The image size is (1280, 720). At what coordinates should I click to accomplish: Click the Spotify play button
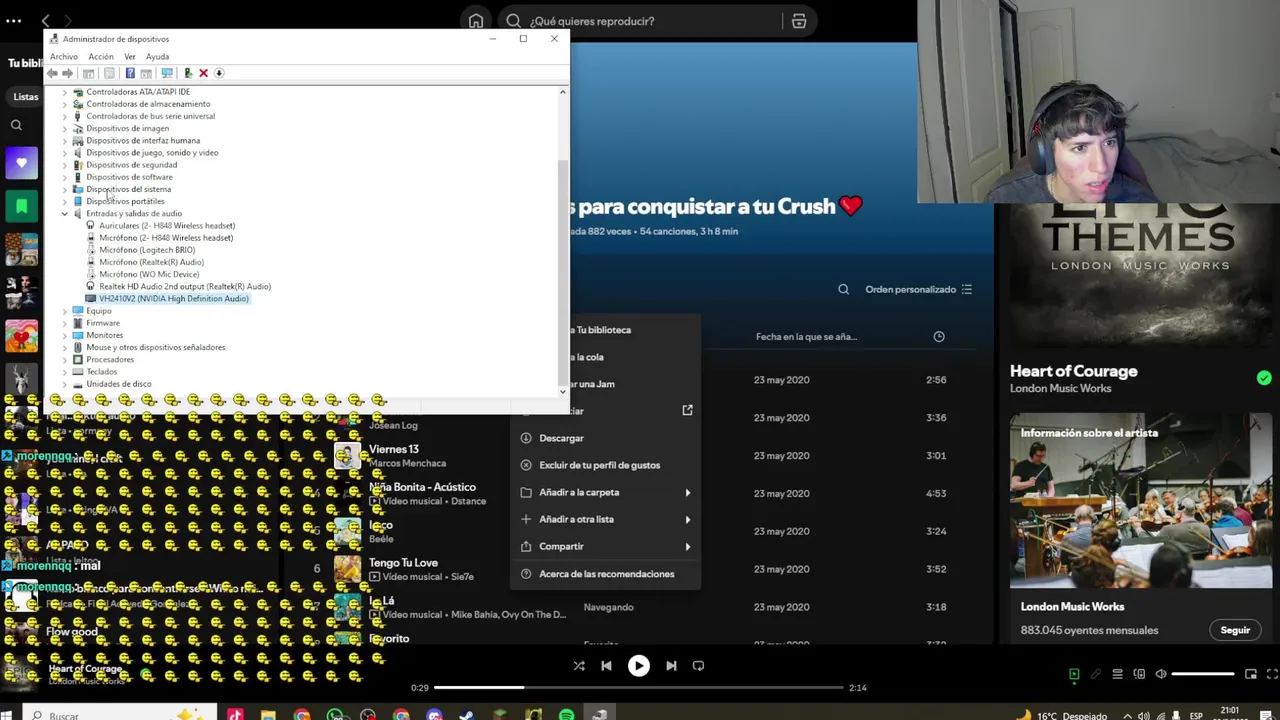click(638, 666)
